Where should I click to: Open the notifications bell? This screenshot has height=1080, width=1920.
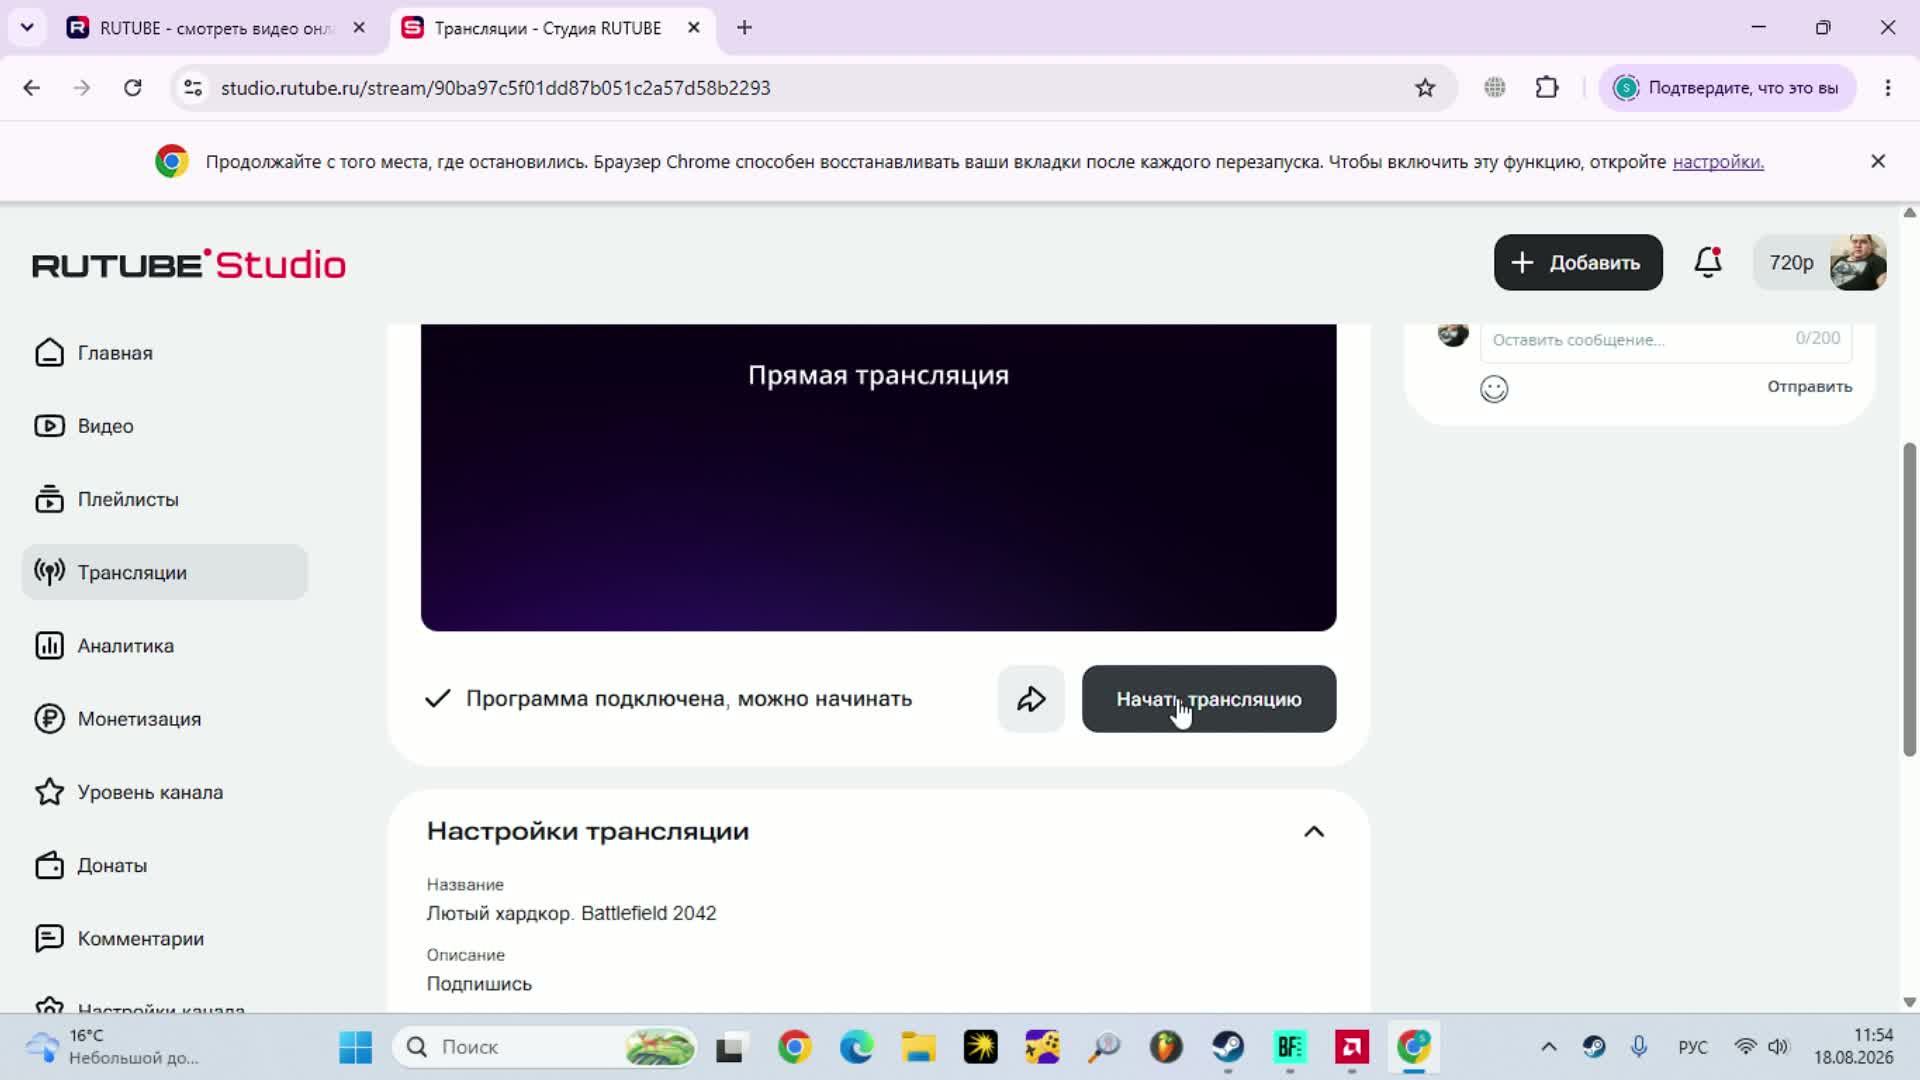[x=1708, y=262]
